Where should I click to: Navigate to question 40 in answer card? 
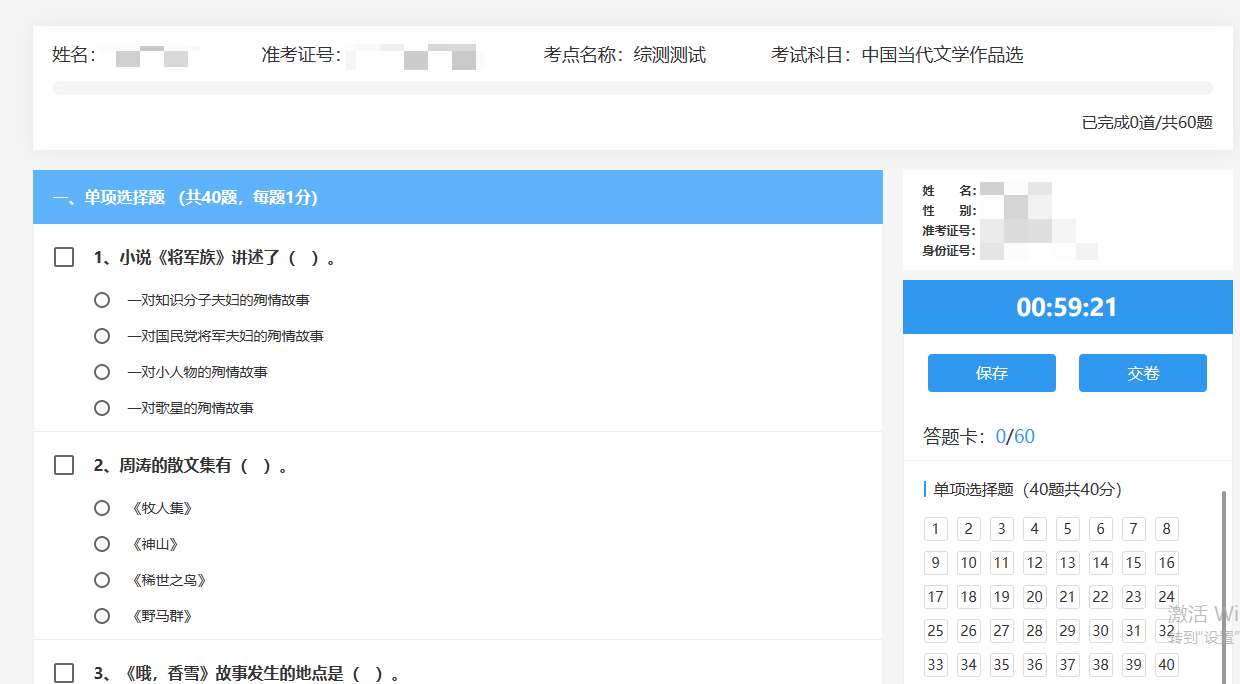pos(1166,665)
